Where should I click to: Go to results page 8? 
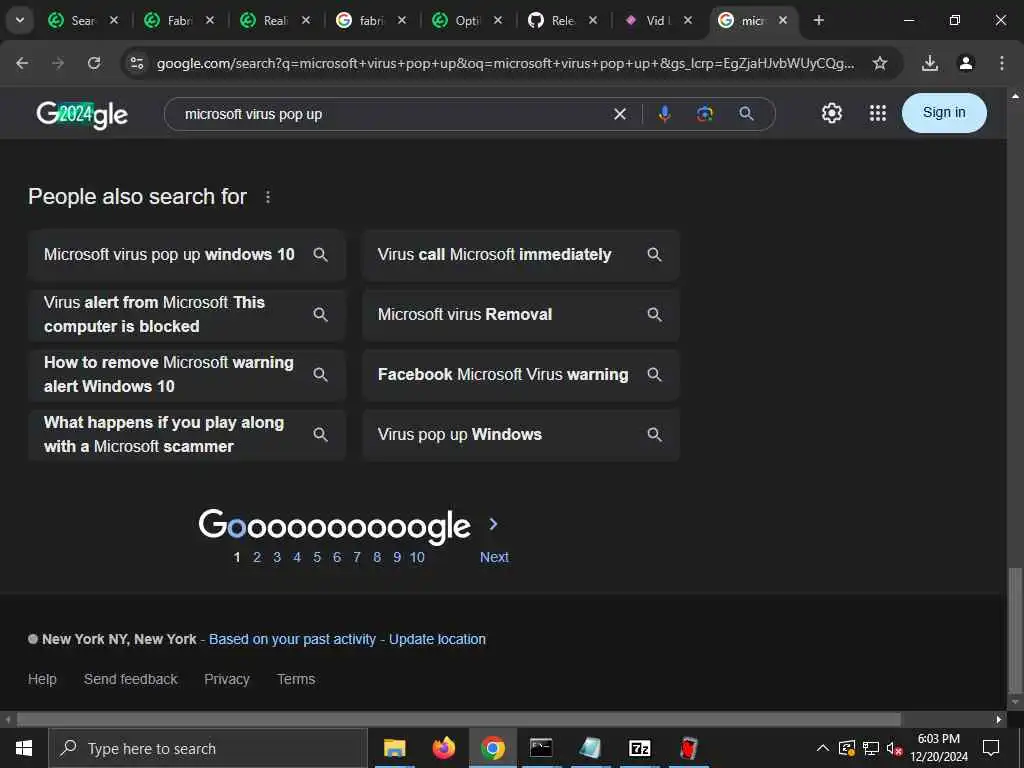377,558
